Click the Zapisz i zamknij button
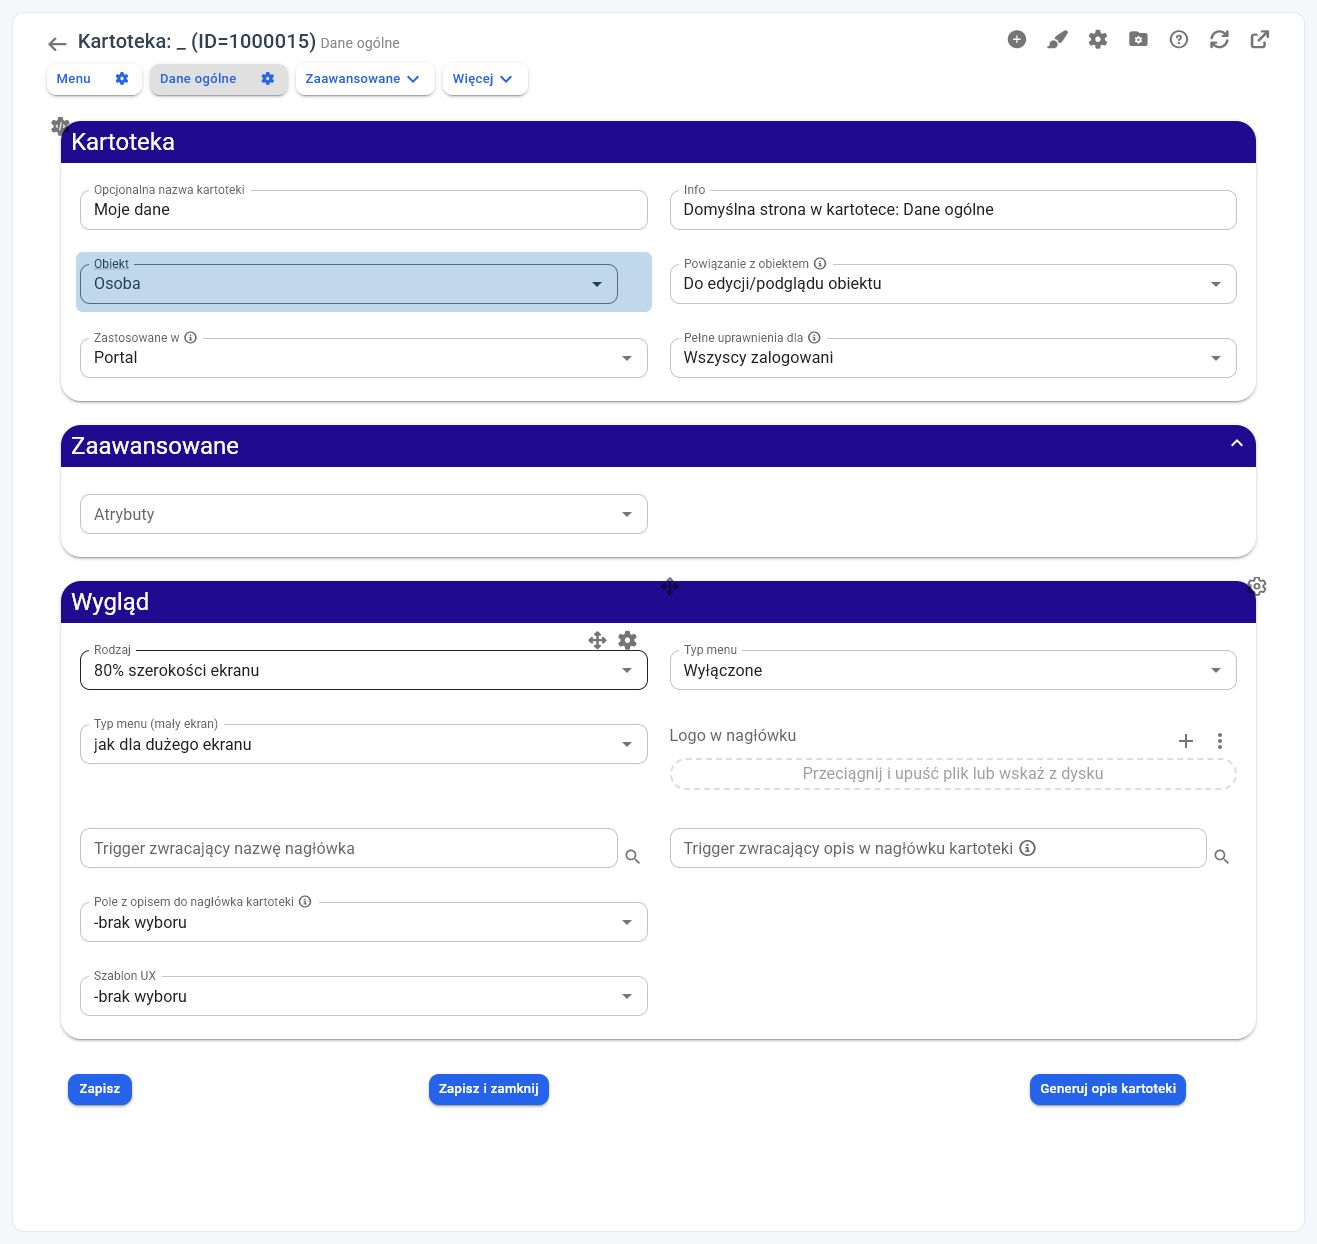 click(489, 1089)
